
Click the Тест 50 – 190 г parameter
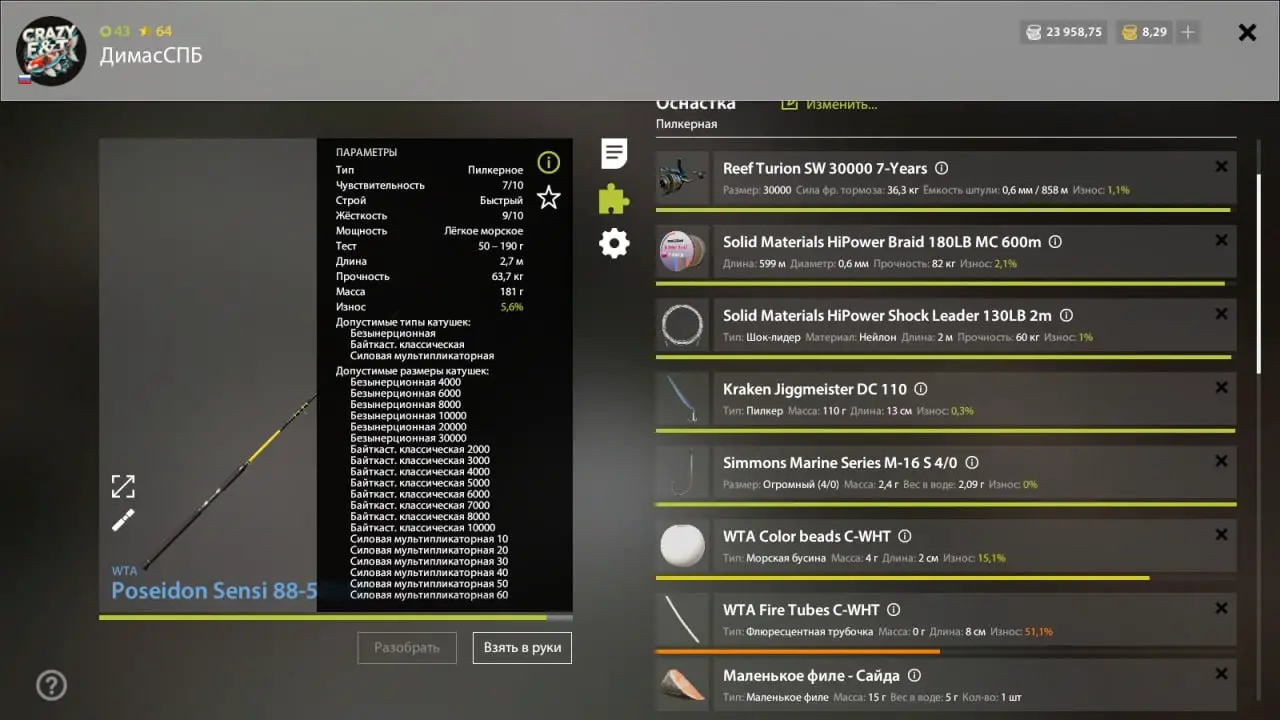(429, 246)
